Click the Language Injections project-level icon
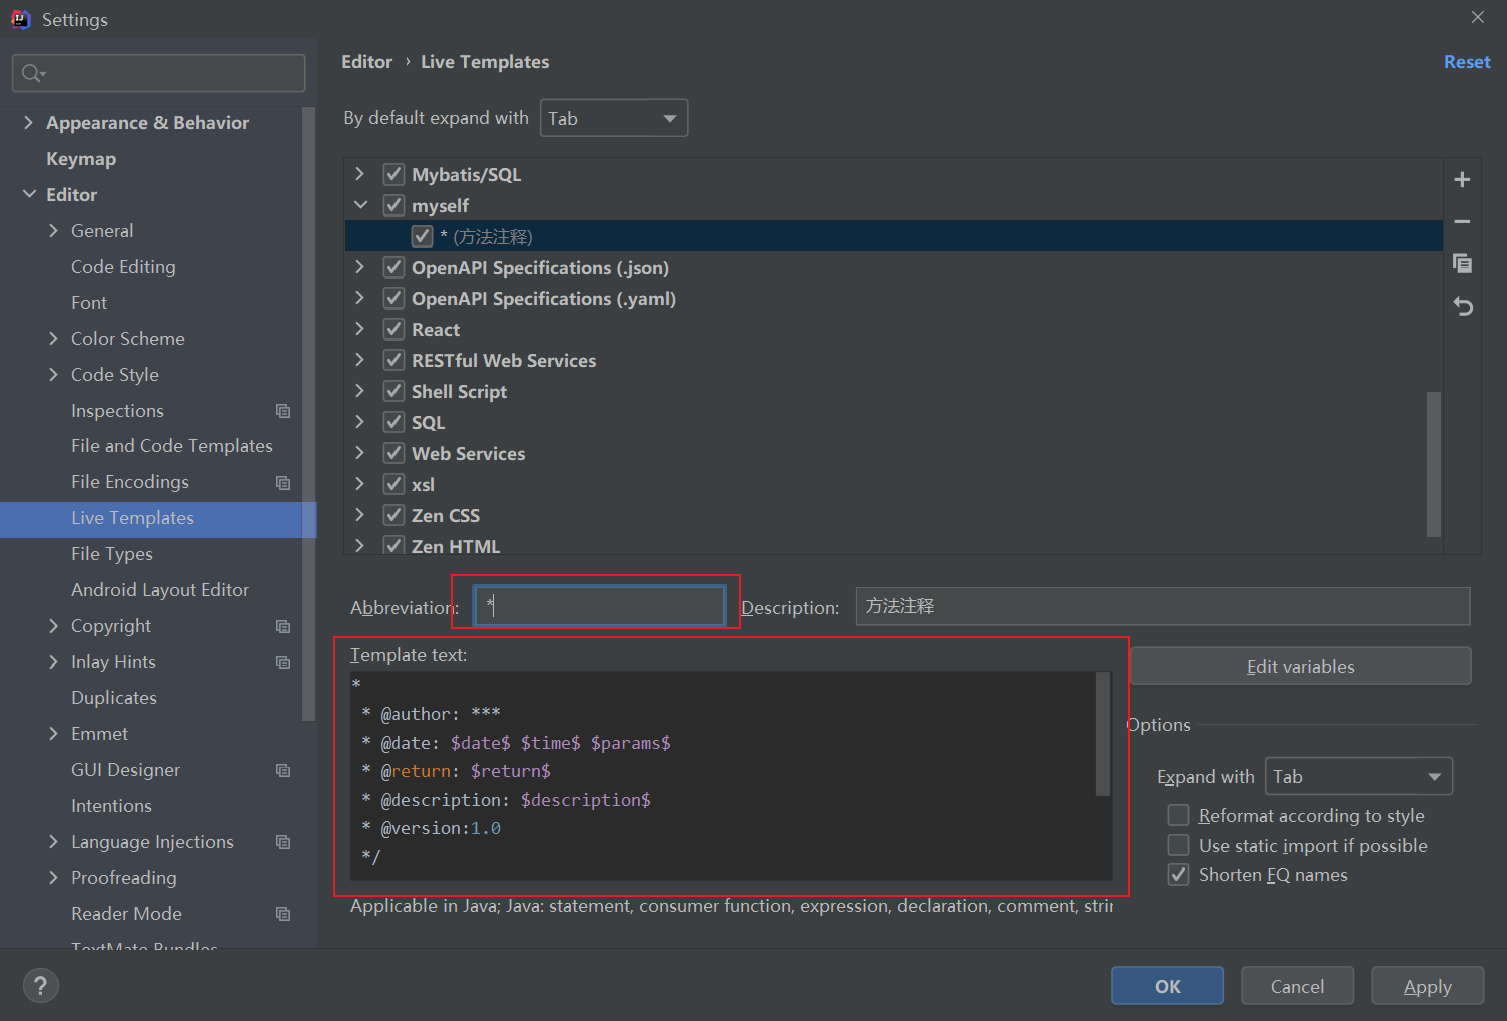Image resolution: width=1507 pixels, height=1021 pixels. tap(283, 843)
